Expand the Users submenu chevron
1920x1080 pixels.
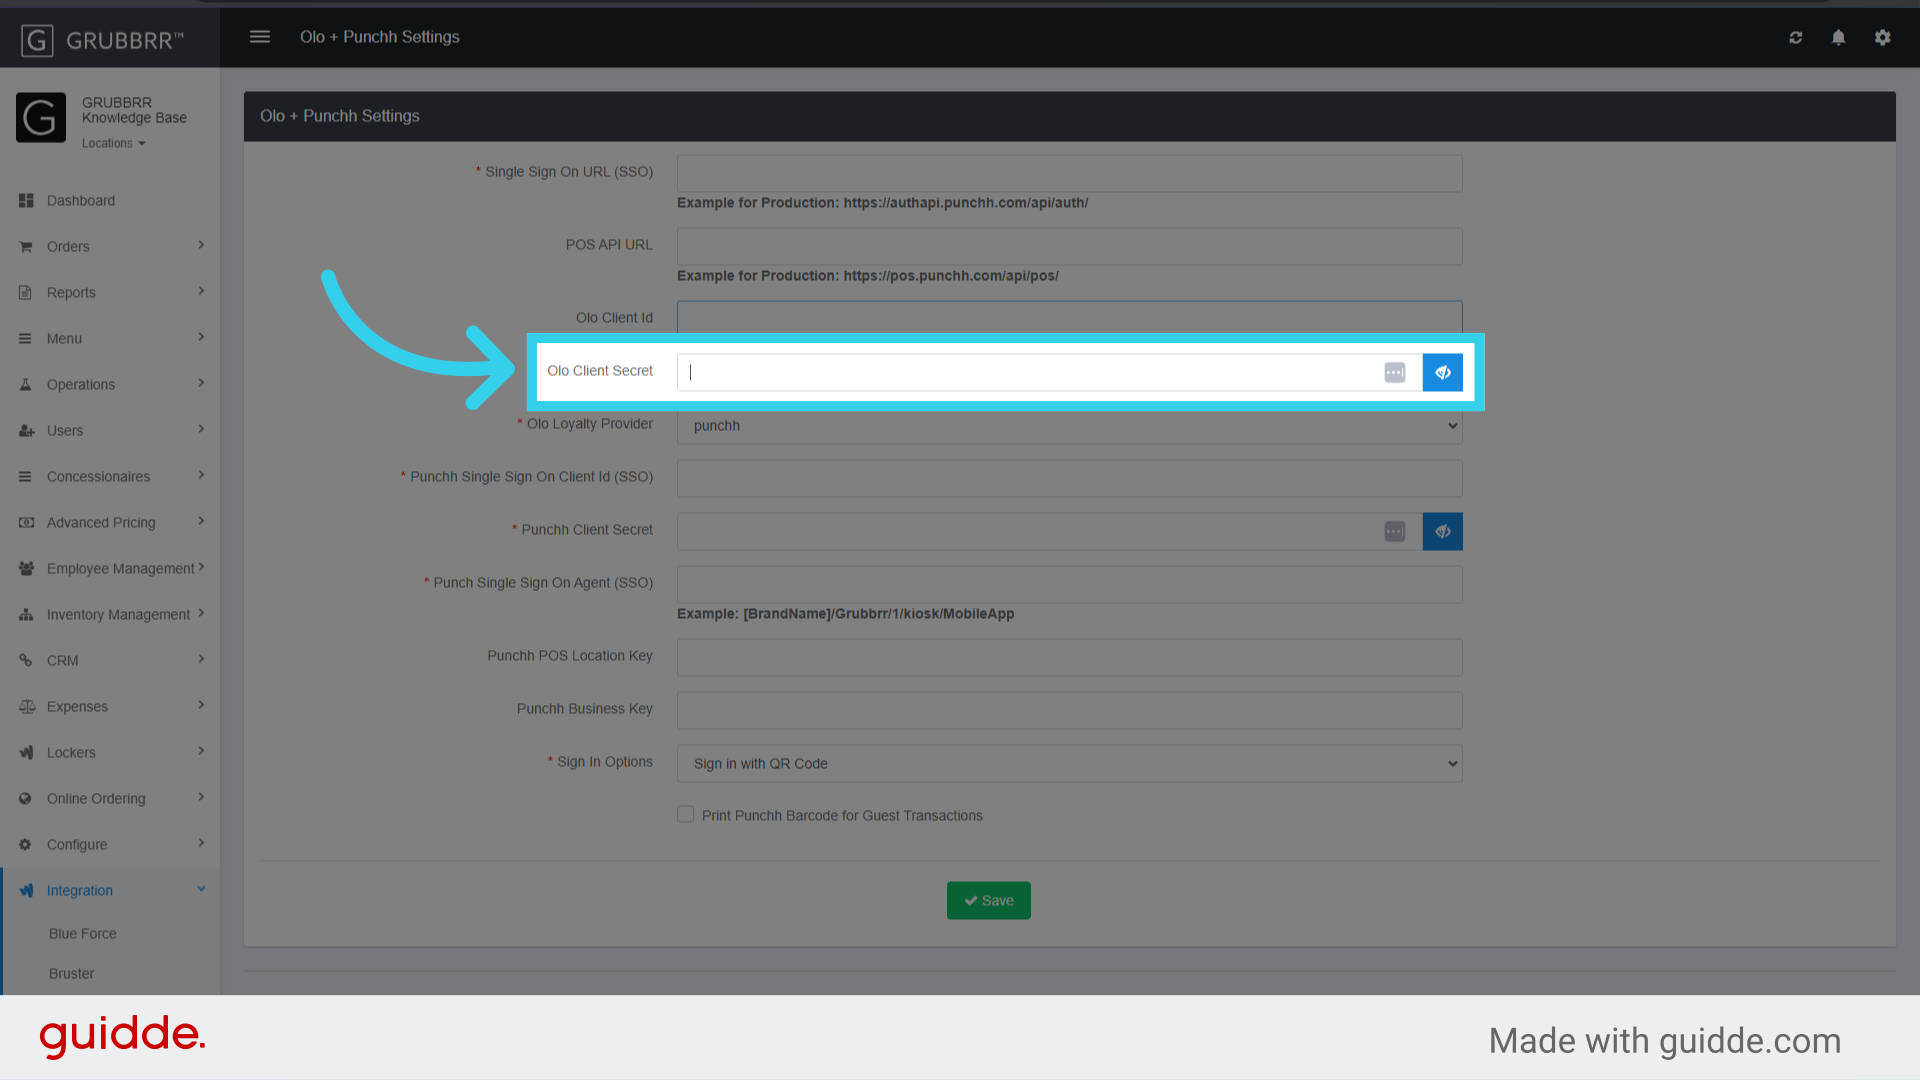pyautogui.click(x=201, y=430)
